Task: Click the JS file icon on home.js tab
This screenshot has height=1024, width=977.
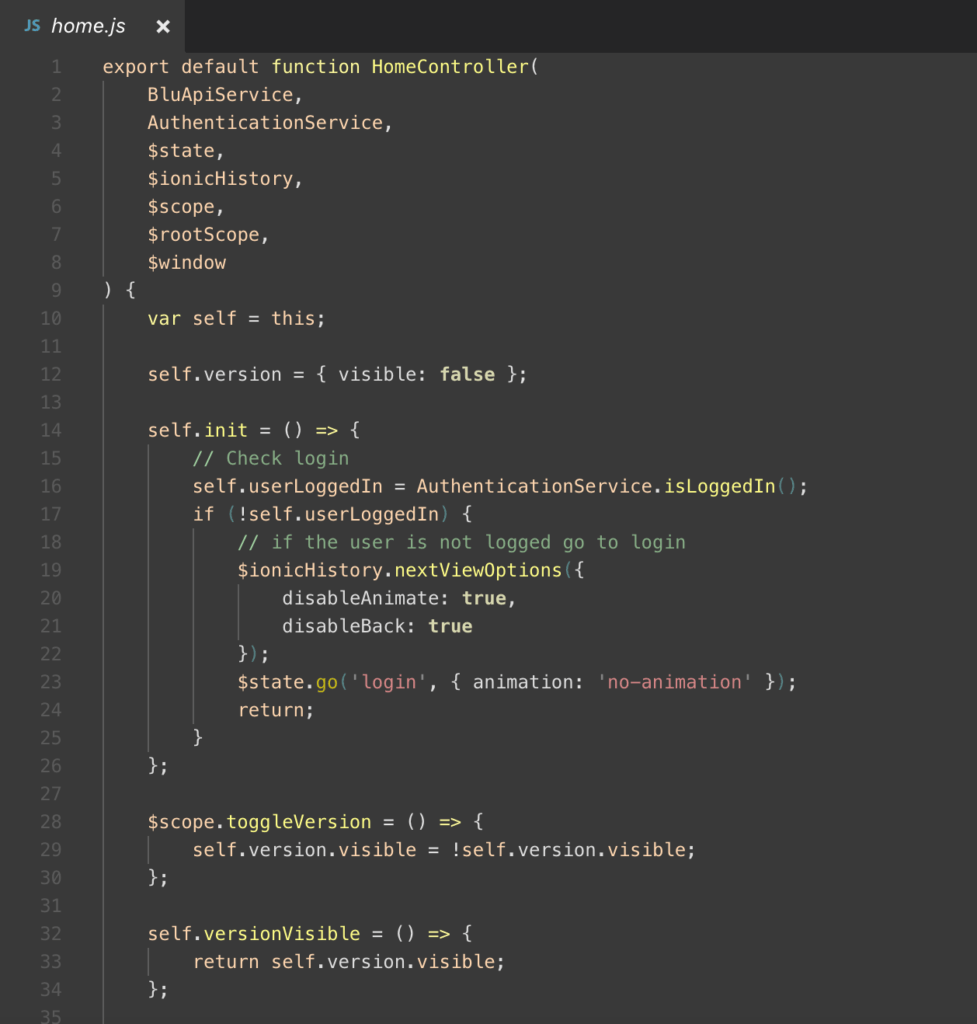Action: coord(32,26)
